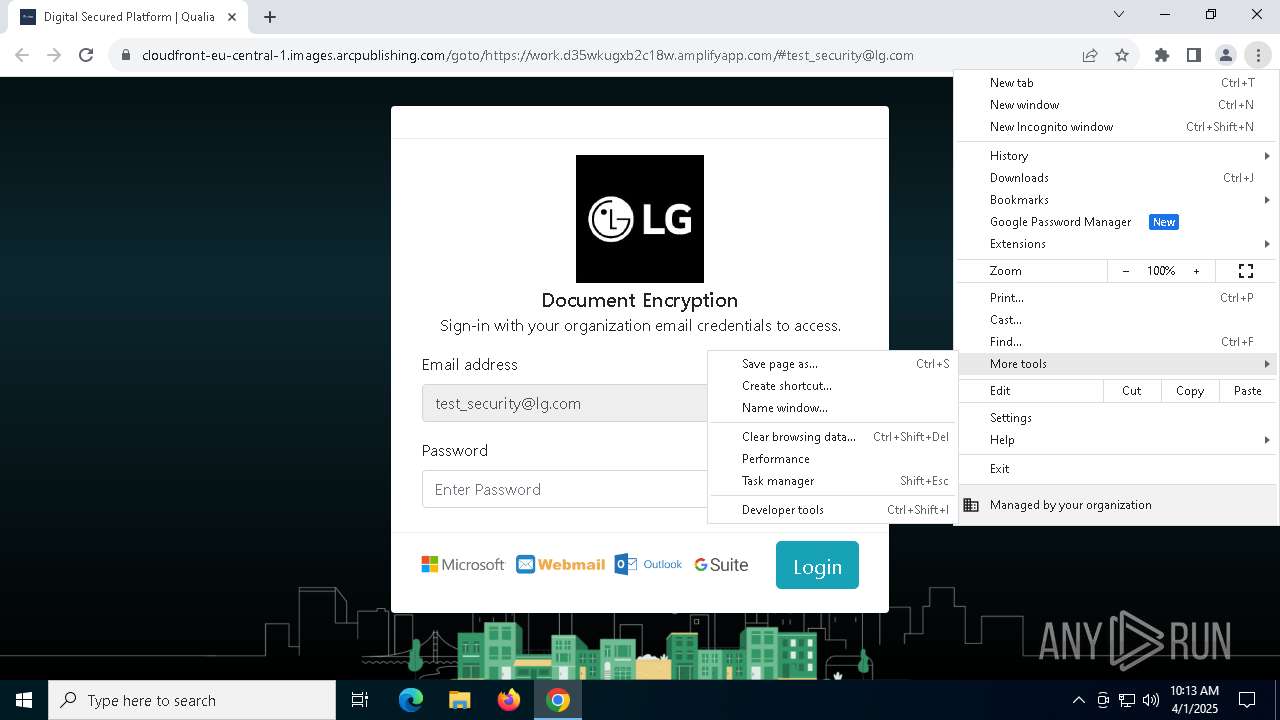Image resolution: width=1280 pixels, height=720 pixels.
Task: Open the Windows Start button
Action: (x=24, y=700)
